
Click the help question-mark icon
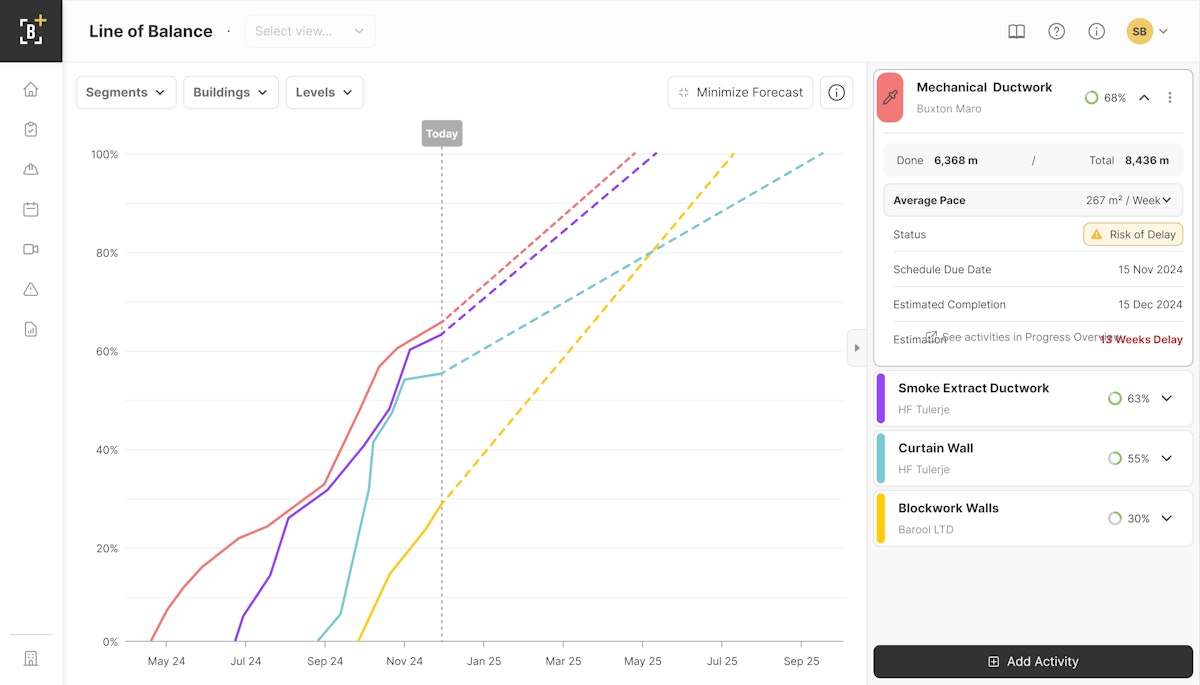coord(1056,31)
